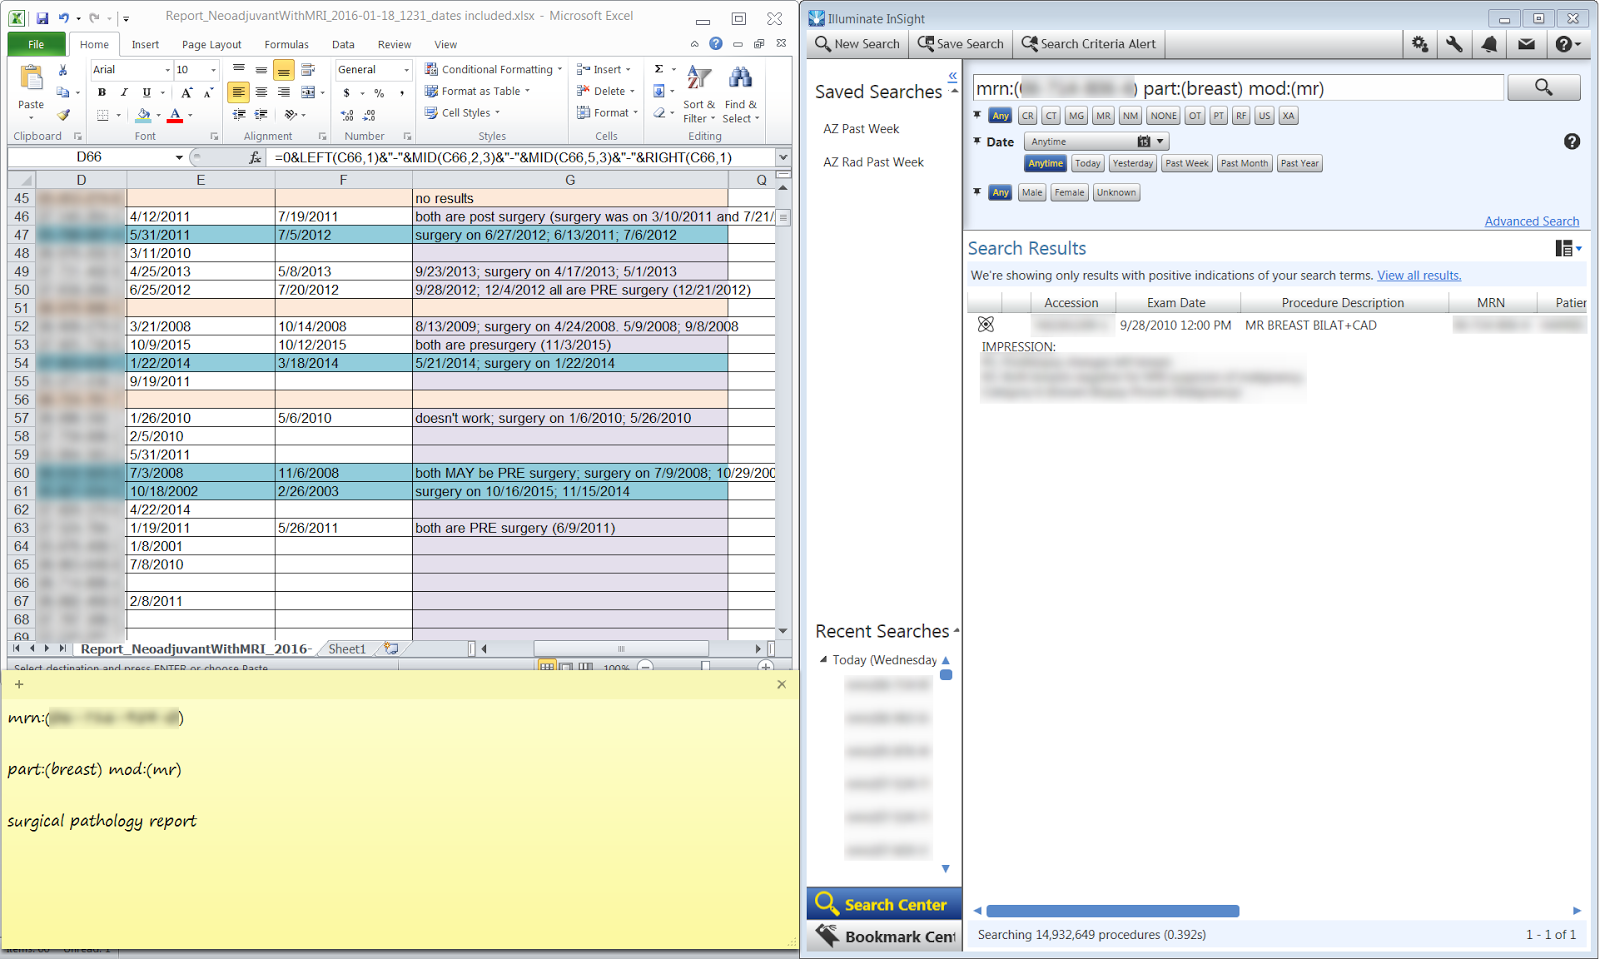Apply comma style number format
The height and width of the screenshot is (959, 1600).
point(402,93)
